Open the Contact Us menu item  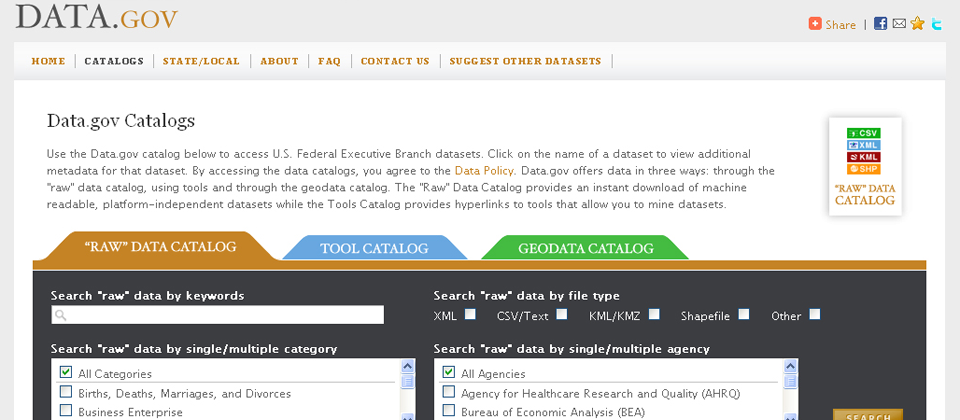395,61
